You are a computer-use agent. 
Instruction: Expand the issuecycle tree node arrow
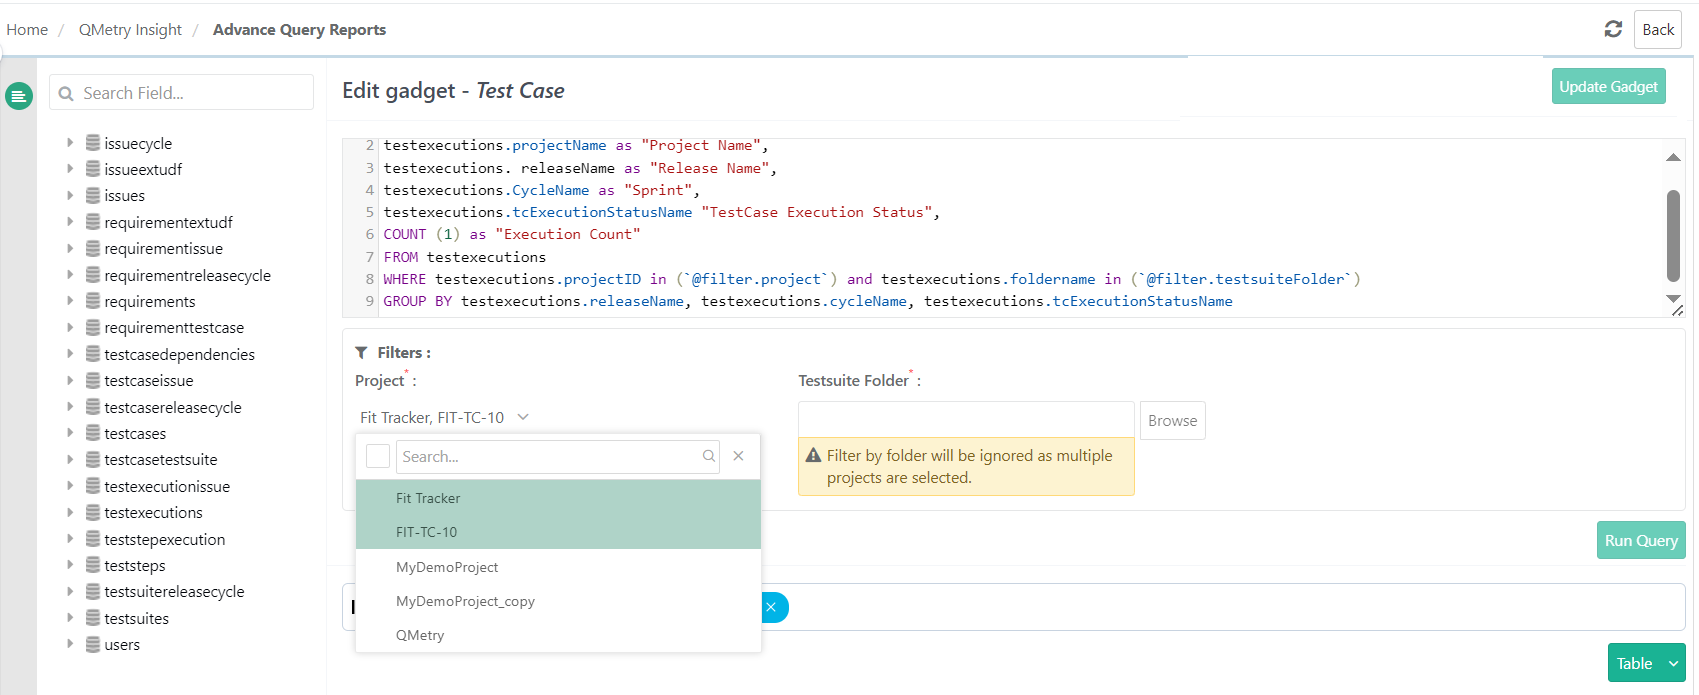(70, 143)
